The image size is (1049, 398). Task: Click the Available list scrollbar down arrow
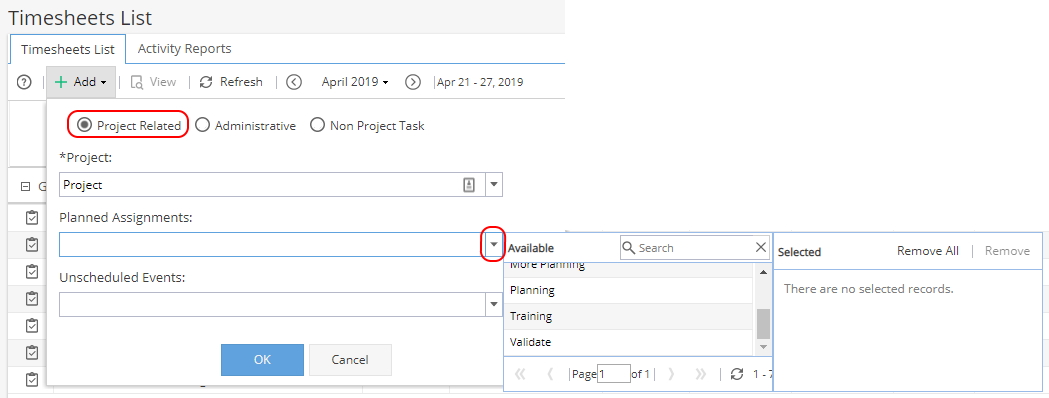(x=763, y=347)
